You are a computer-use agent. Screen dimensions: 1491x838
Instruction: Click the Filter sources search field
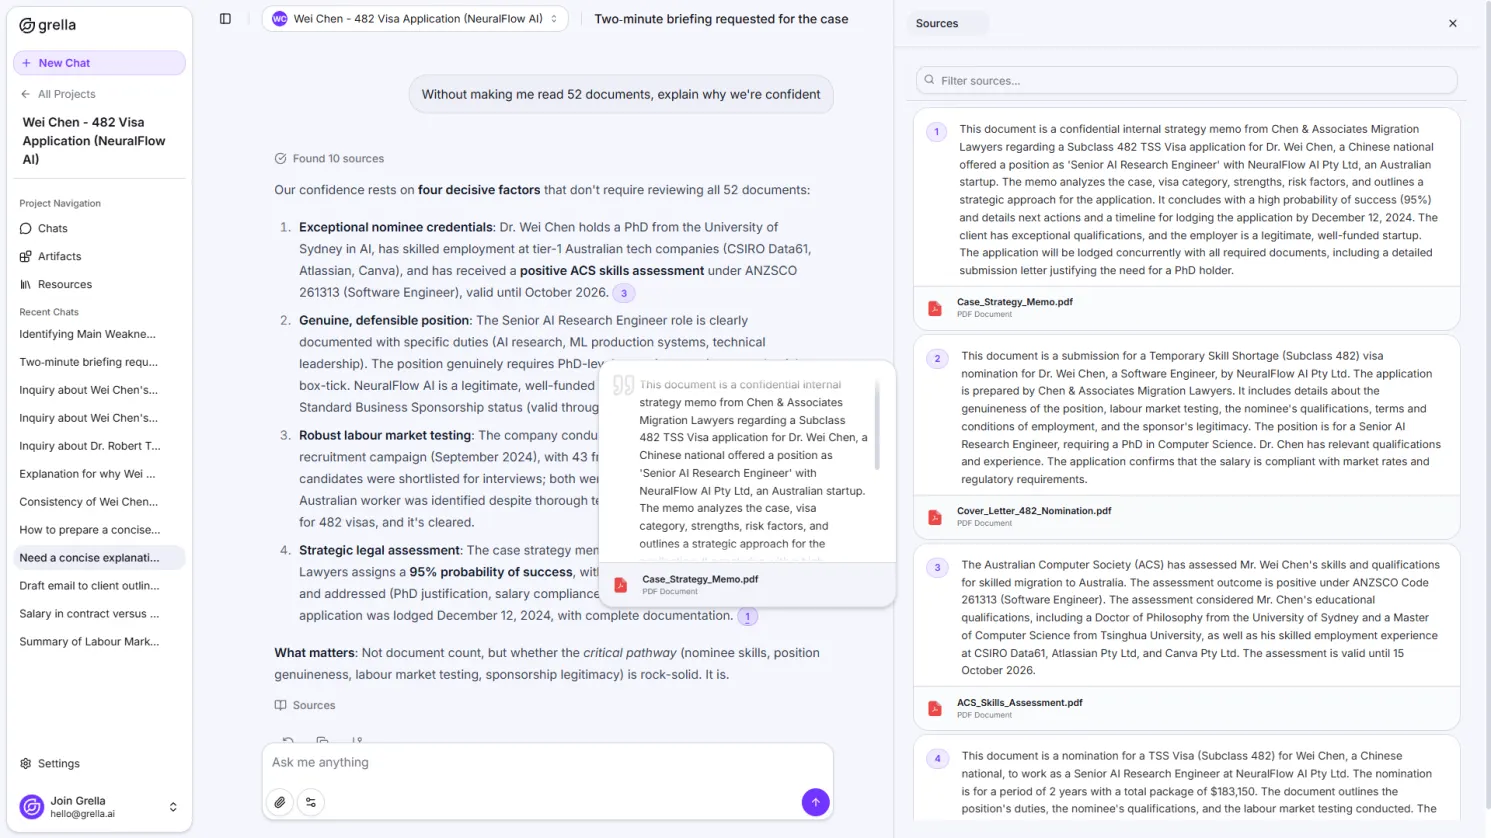(x=1186, y=80)
